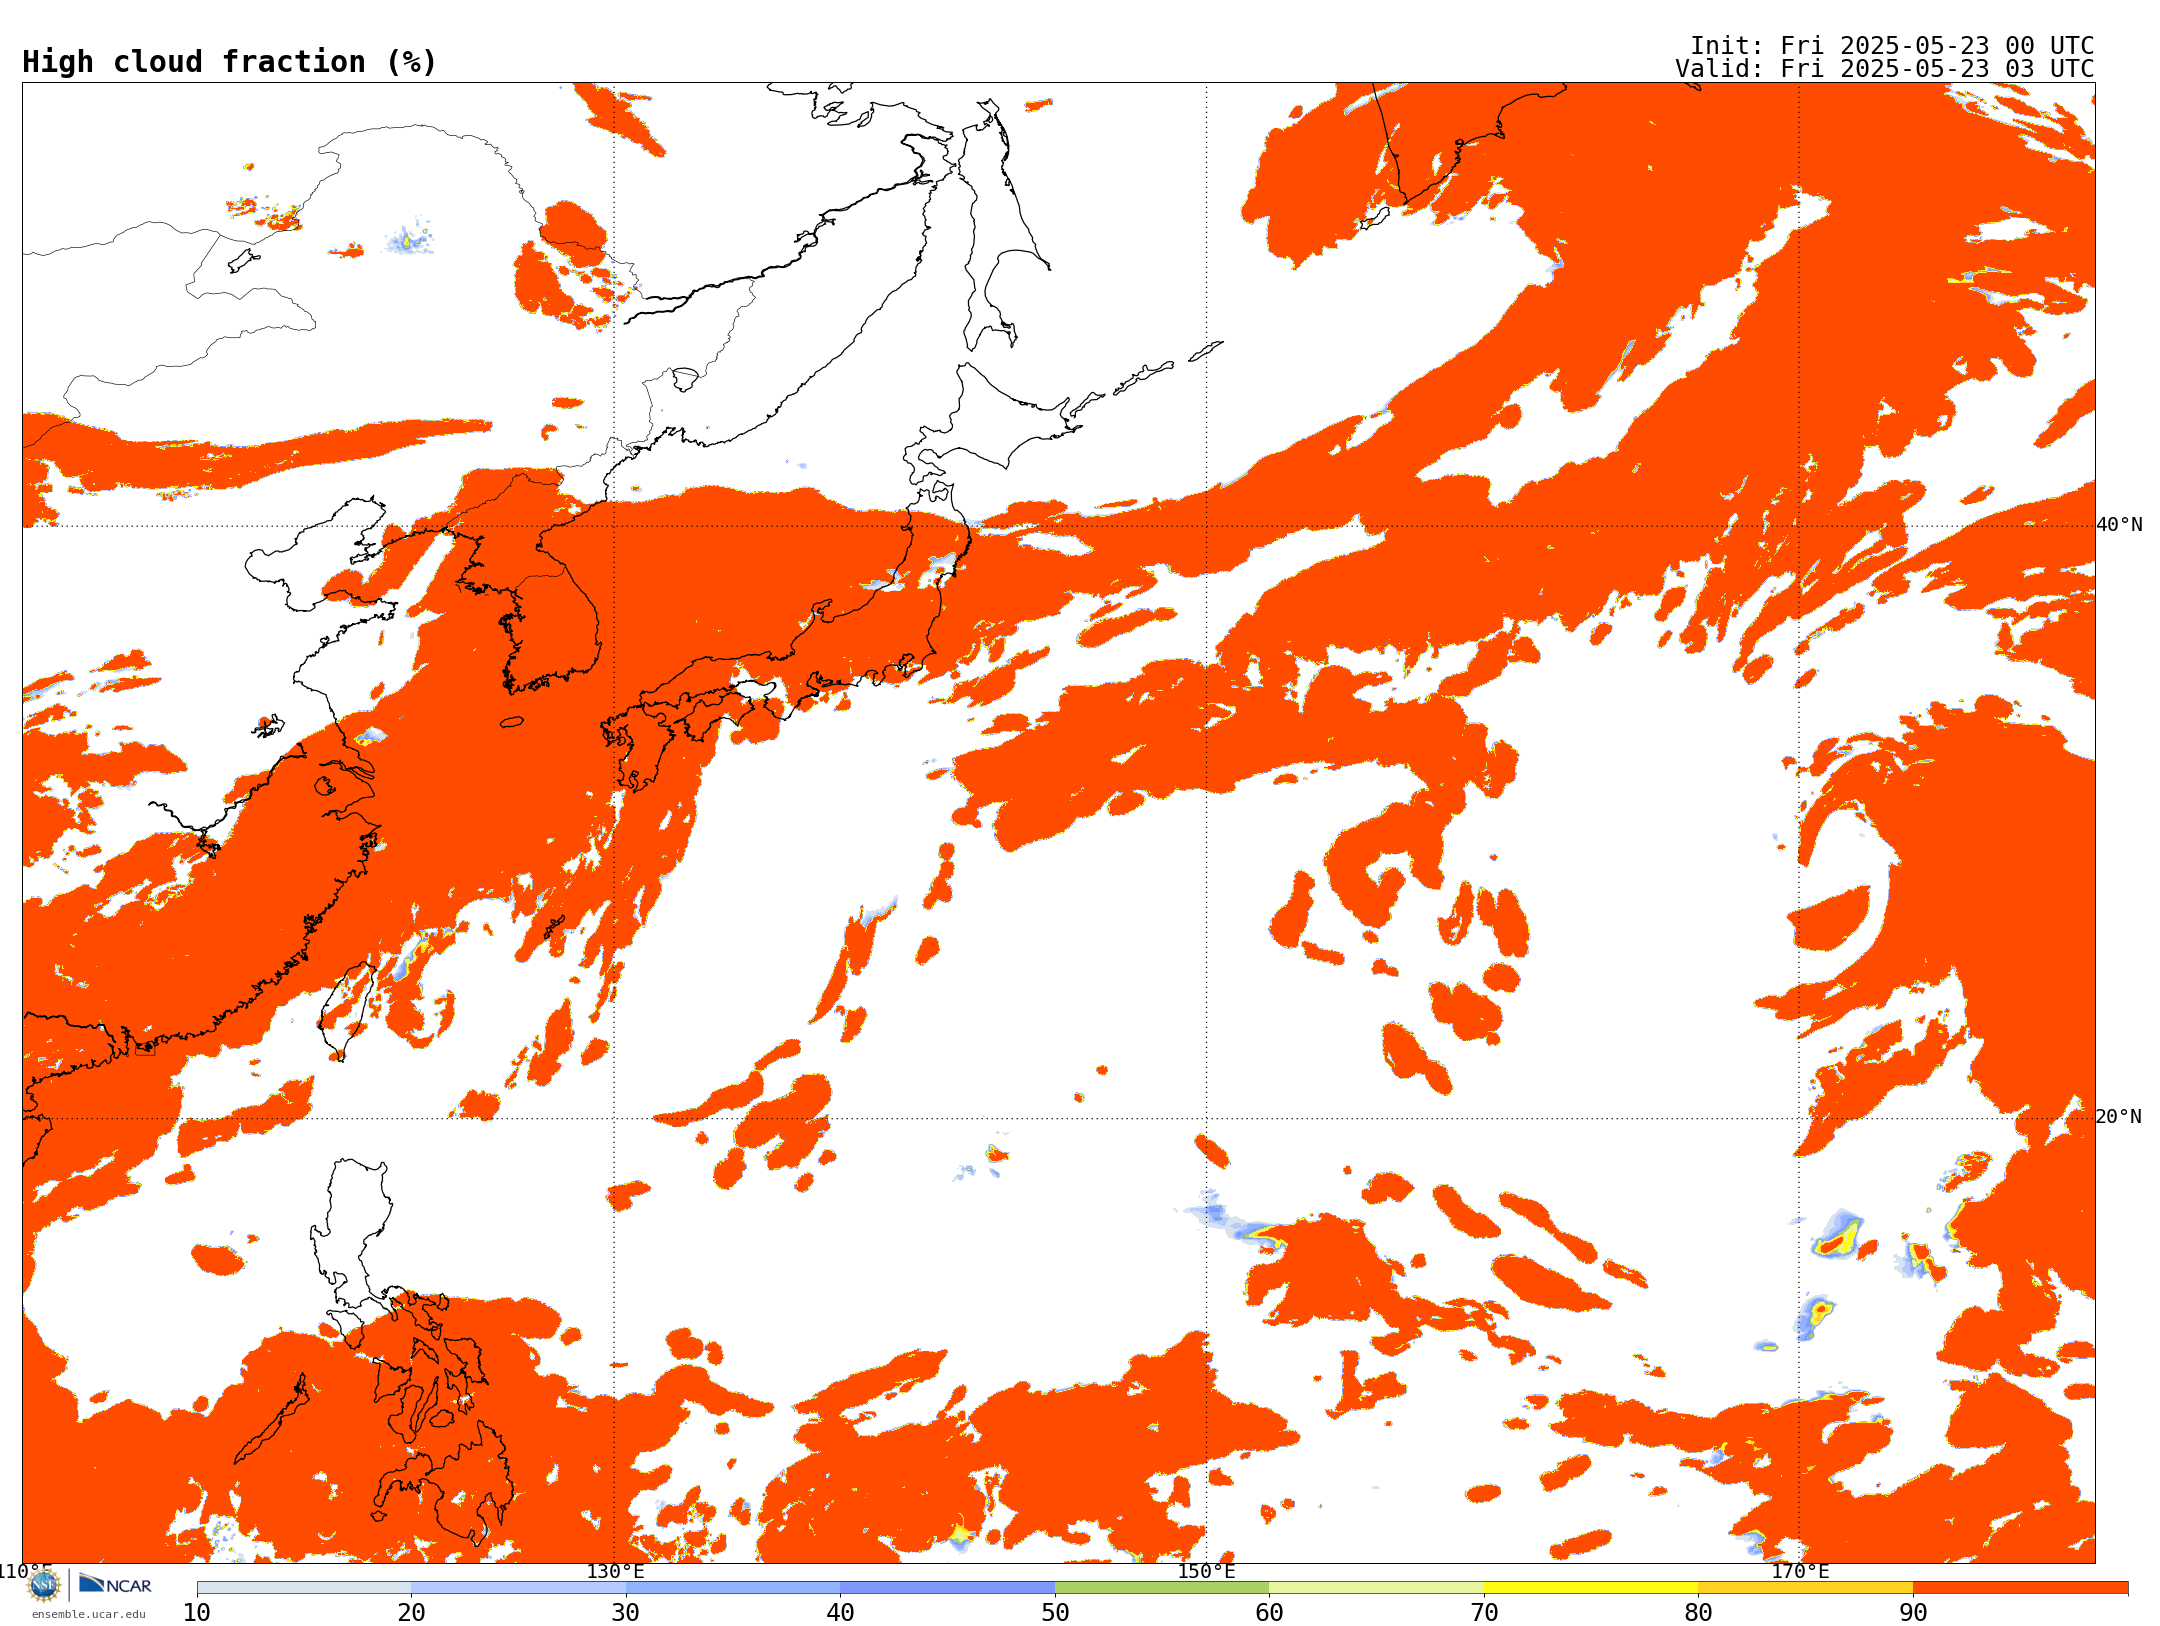Click the 60–70 pale yellow colorbar segment
Screen dimensions: 2160x1626
1377,1588
